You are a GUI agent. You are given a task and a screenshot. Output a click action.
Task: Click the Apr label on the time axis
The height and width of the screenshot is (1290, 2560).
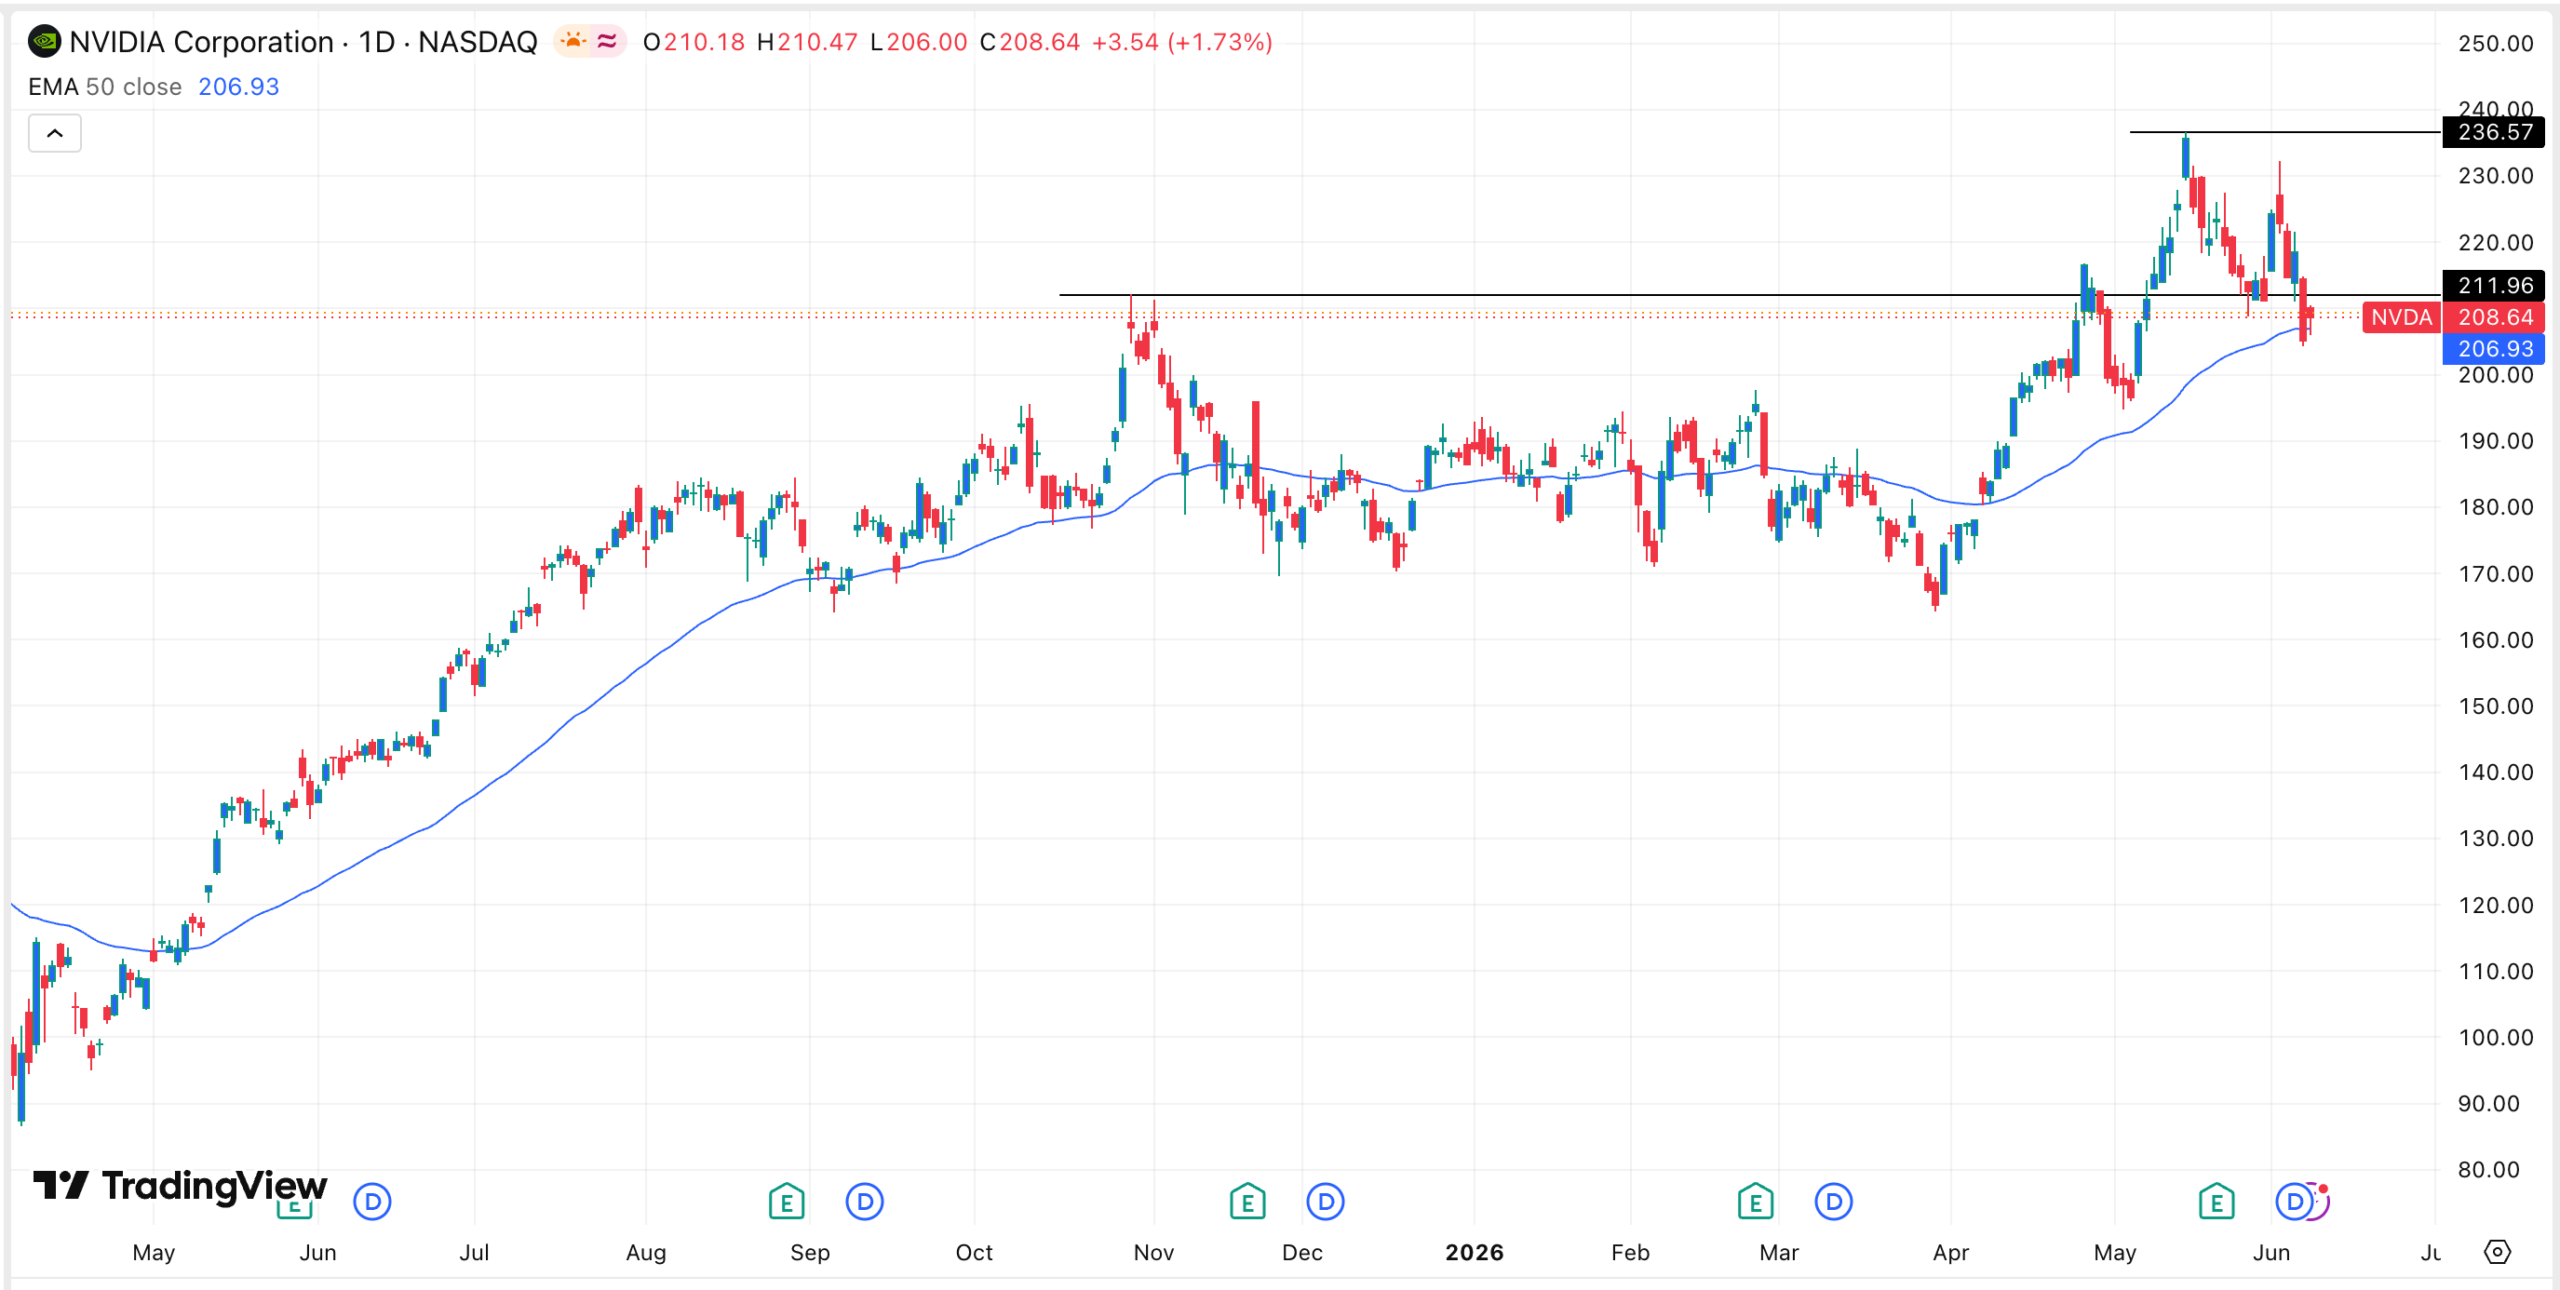coord(1951,1252)
